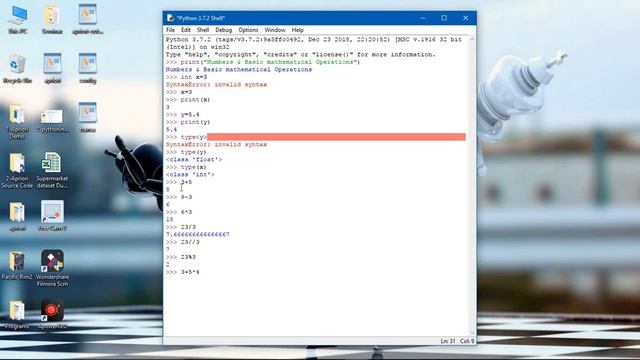This screenshot has height=360, width=640.
Task: Select the config file desktop icon
Action: 87,69
